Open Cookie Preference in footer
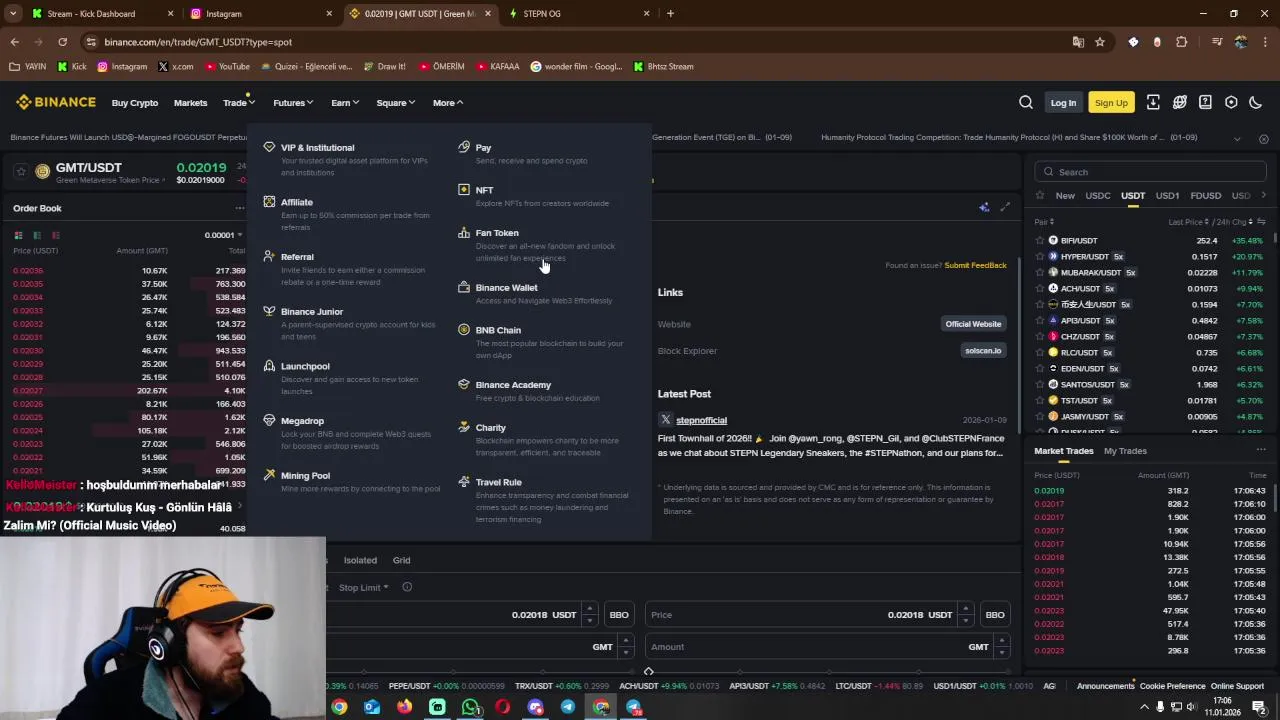Viewport: 1280px width, 720px height. [x=1172, y=686]
